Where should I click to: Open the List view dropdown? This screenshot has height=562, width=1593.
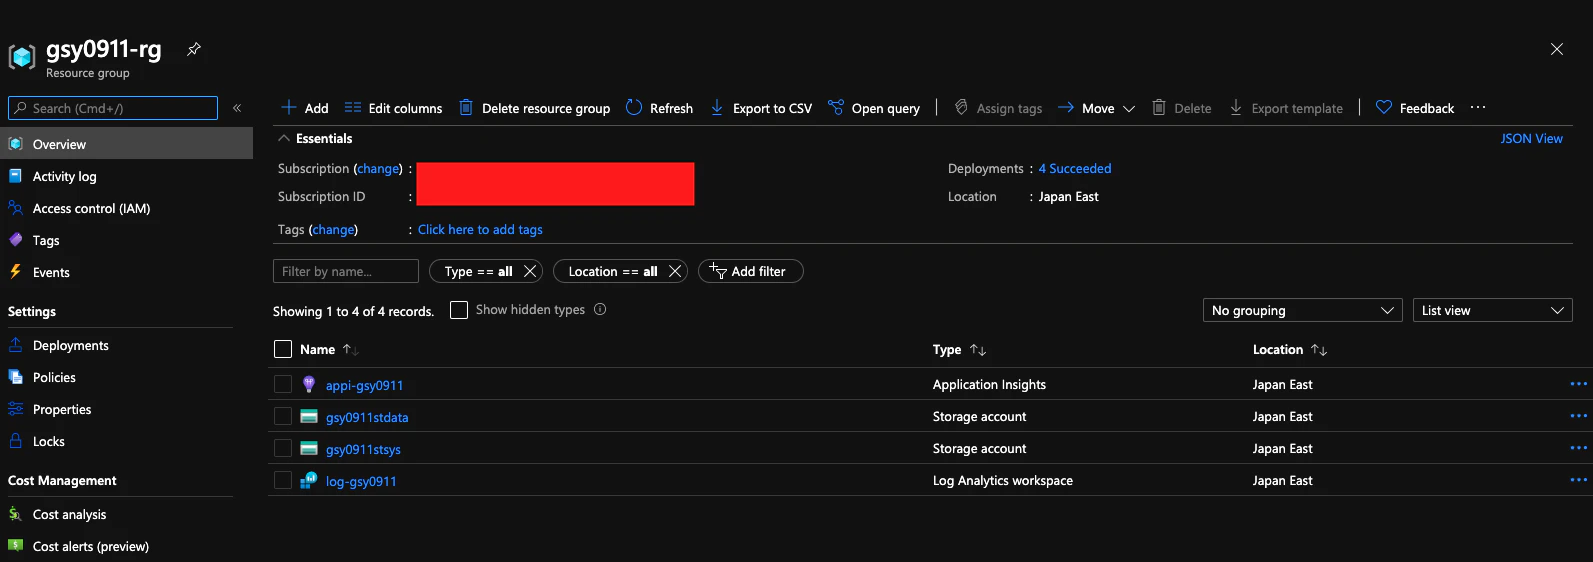point(1492,310)
